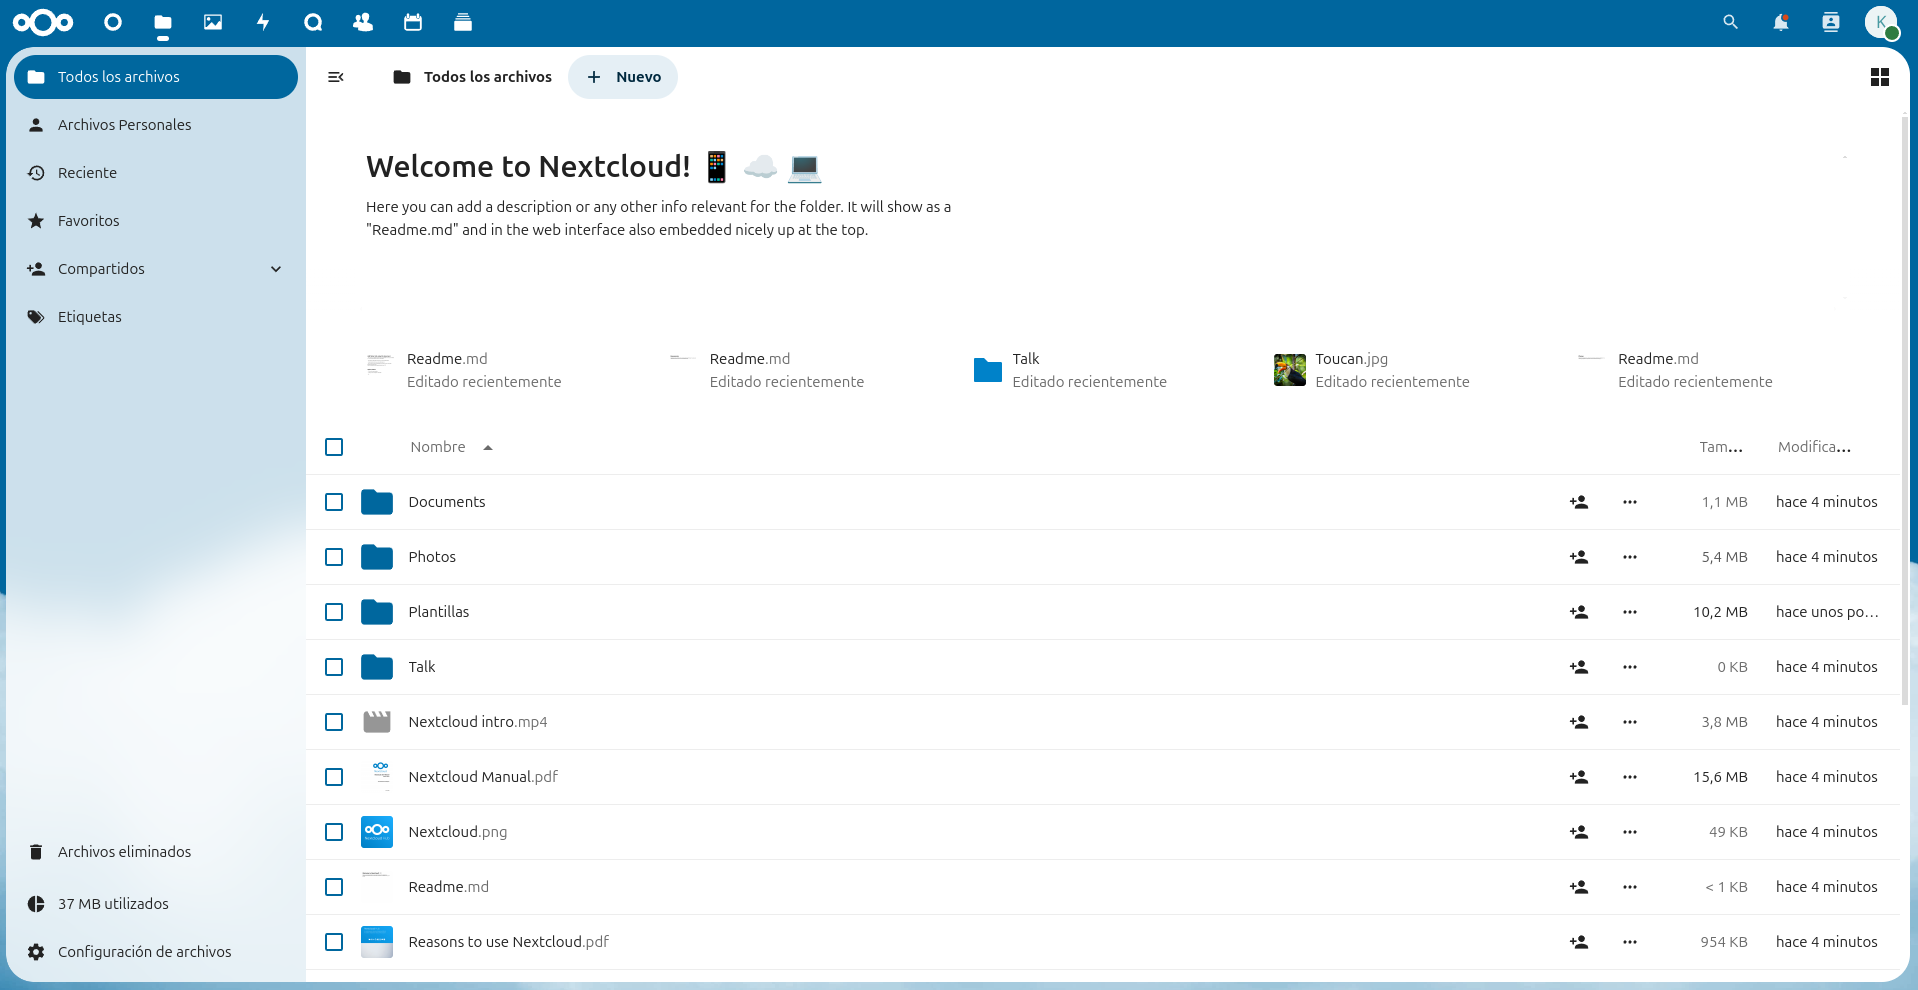Open Reasons to use Nextcloud.pdf file
Screen dimensions: 1918x990
(508, 942)
